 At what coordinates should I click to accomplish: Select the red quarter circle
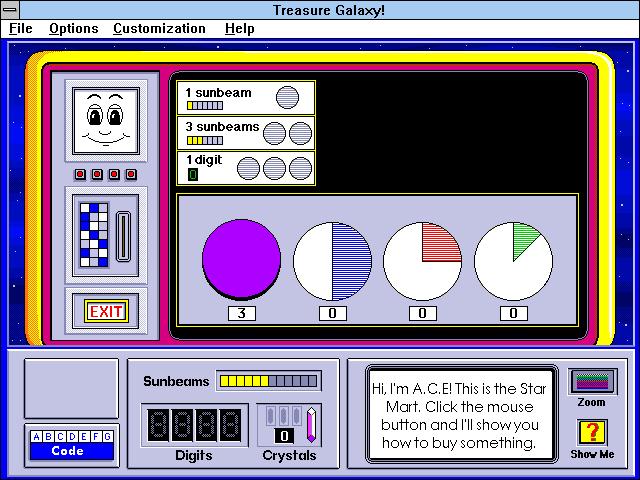tap(422, 261)
